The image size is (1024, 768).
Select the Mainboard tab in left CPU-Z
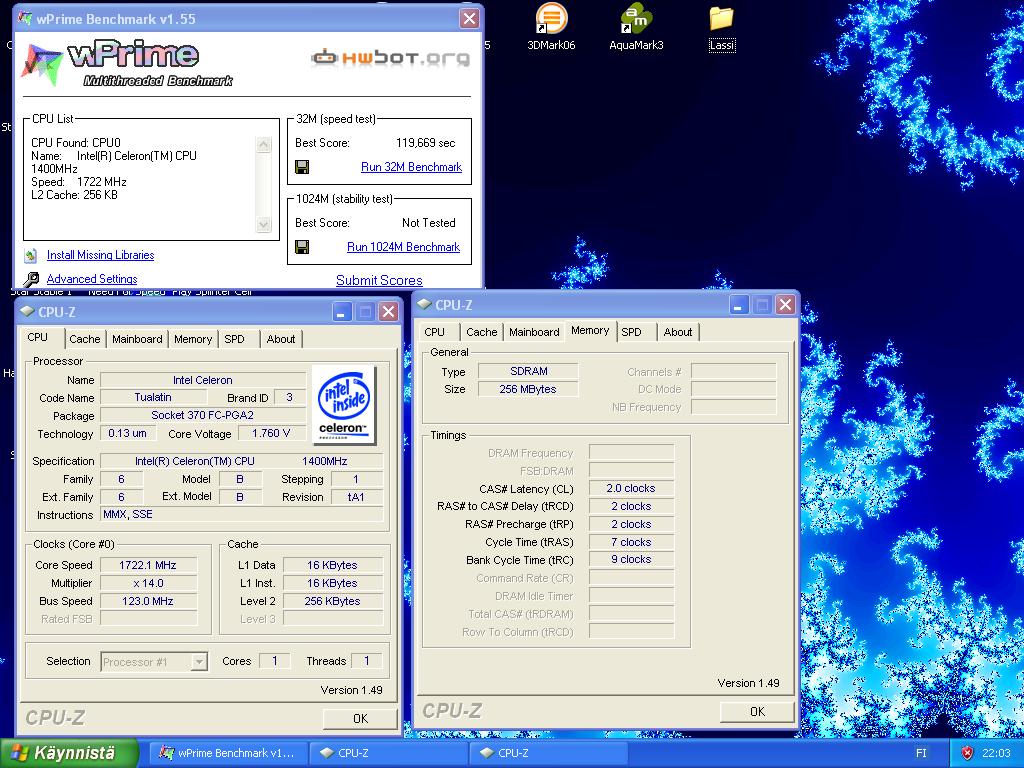(x=137, y=340)
